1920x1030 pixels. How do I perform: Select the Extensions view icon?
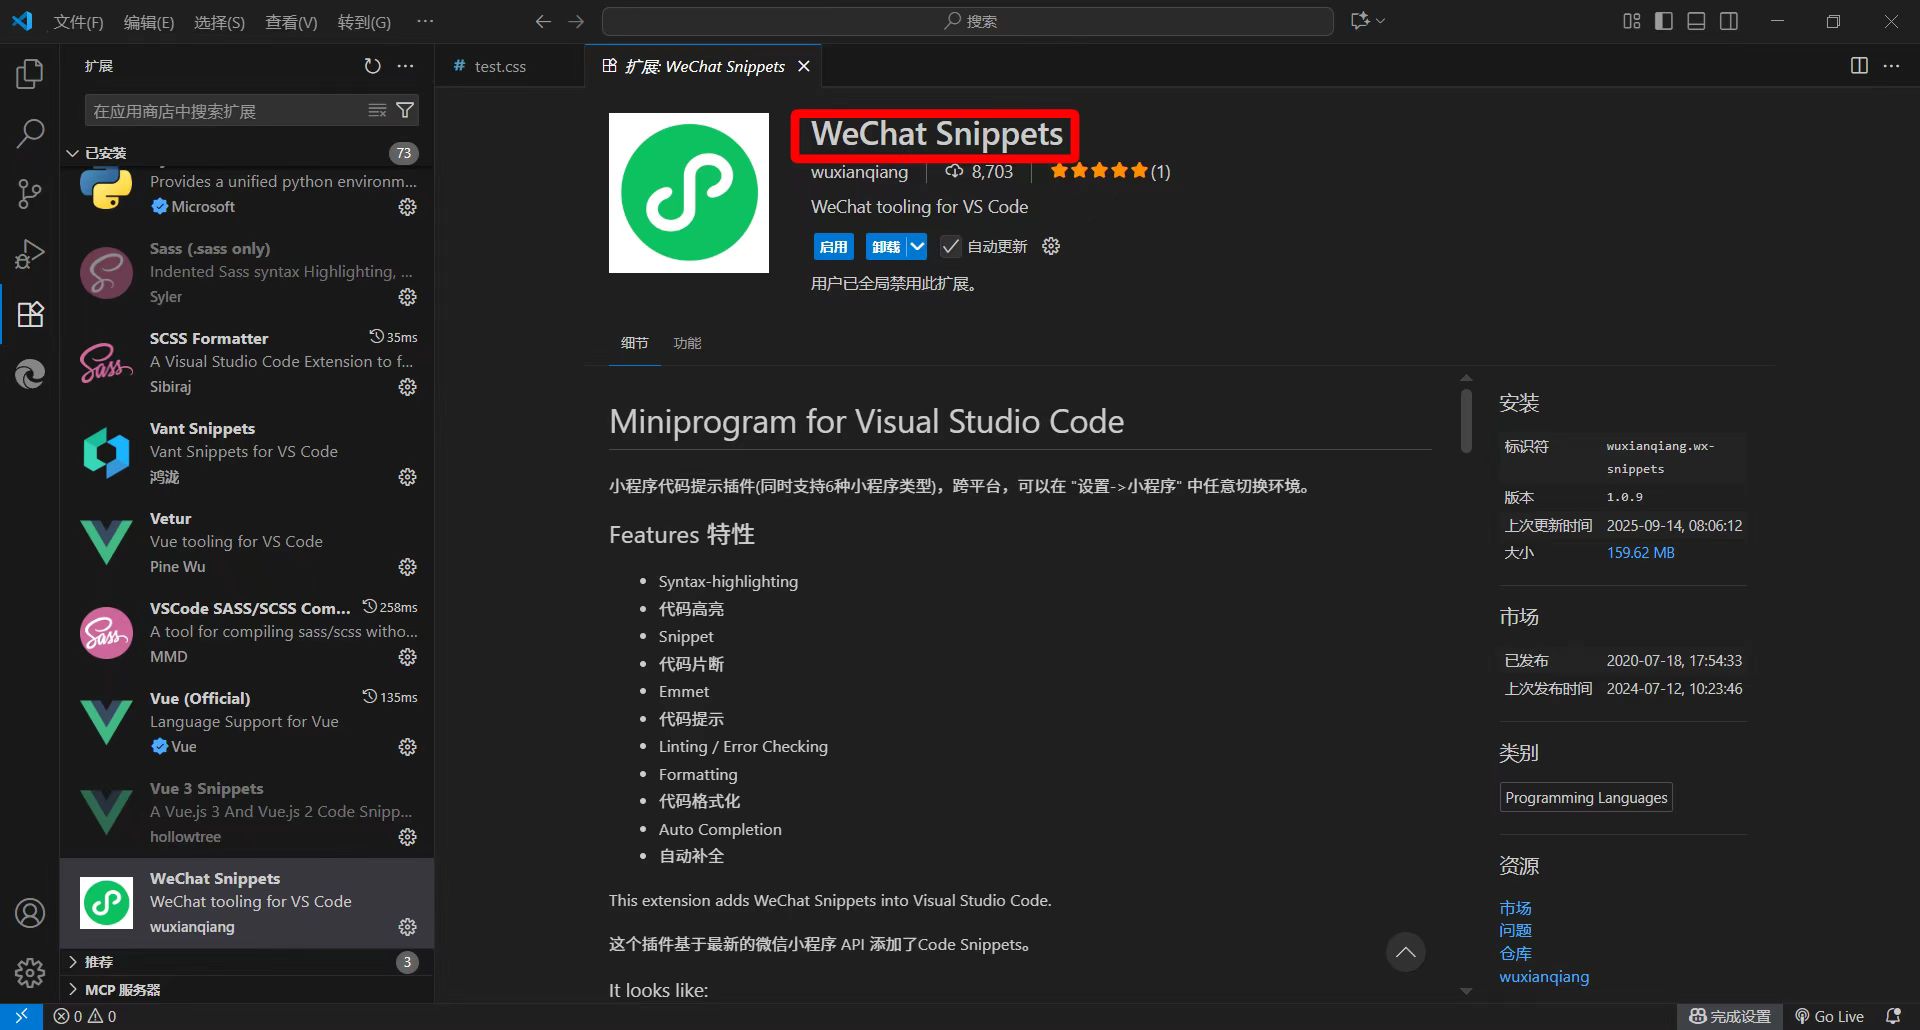pyautogui.click(x=30, y=314)
